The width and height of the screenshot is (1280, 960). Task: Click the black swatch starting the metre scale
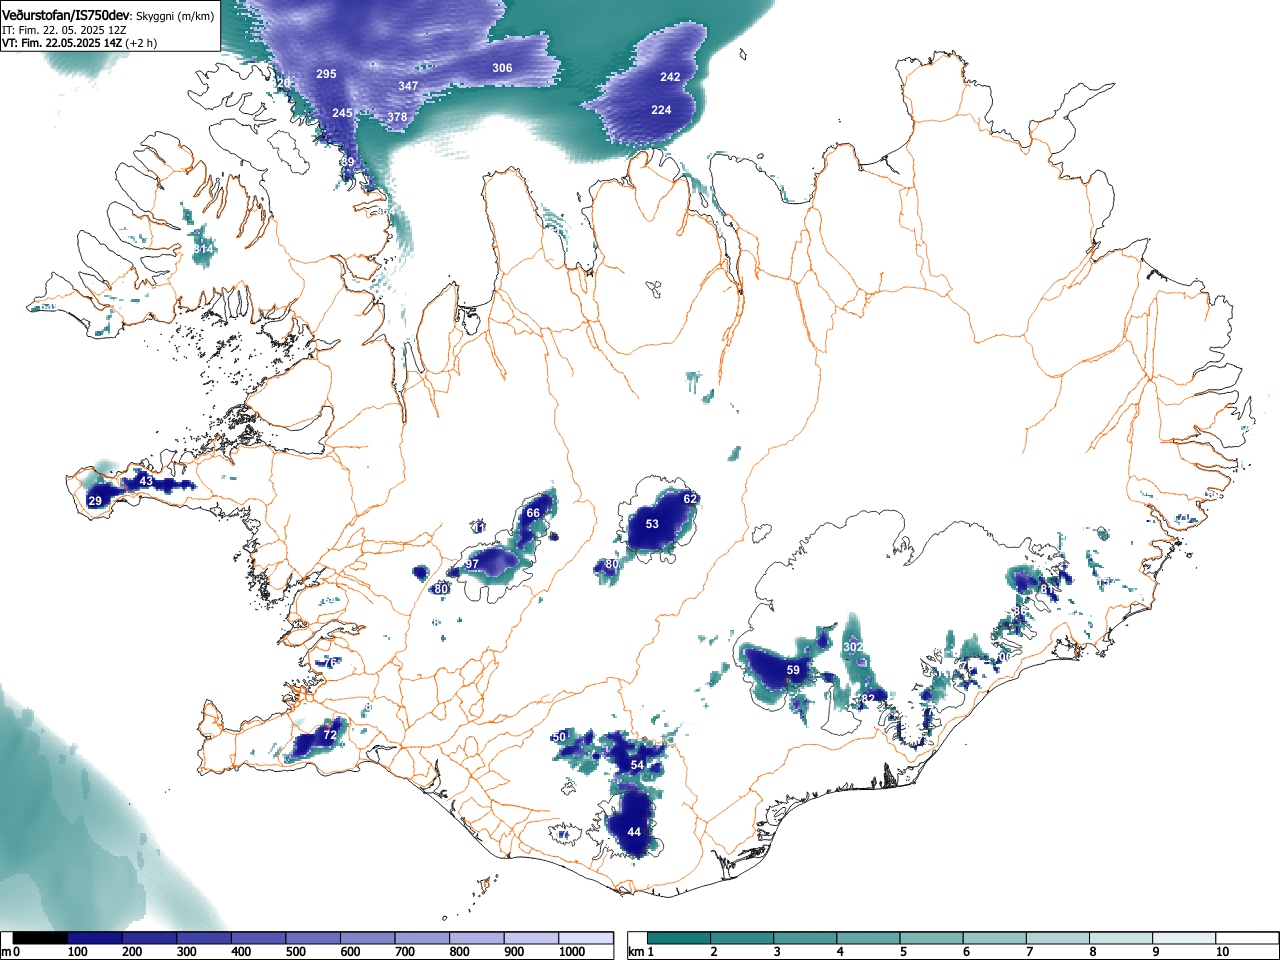[41, 939]
